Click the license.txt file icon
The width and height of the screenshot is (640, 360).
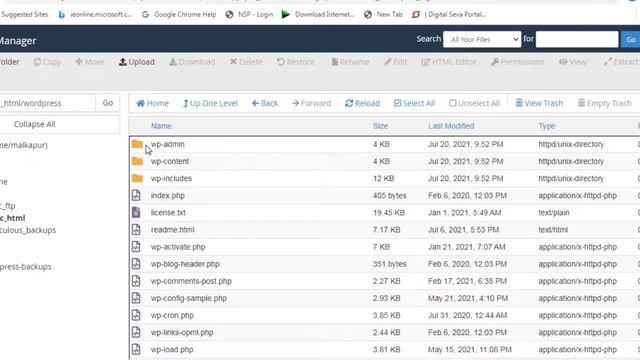136,213
